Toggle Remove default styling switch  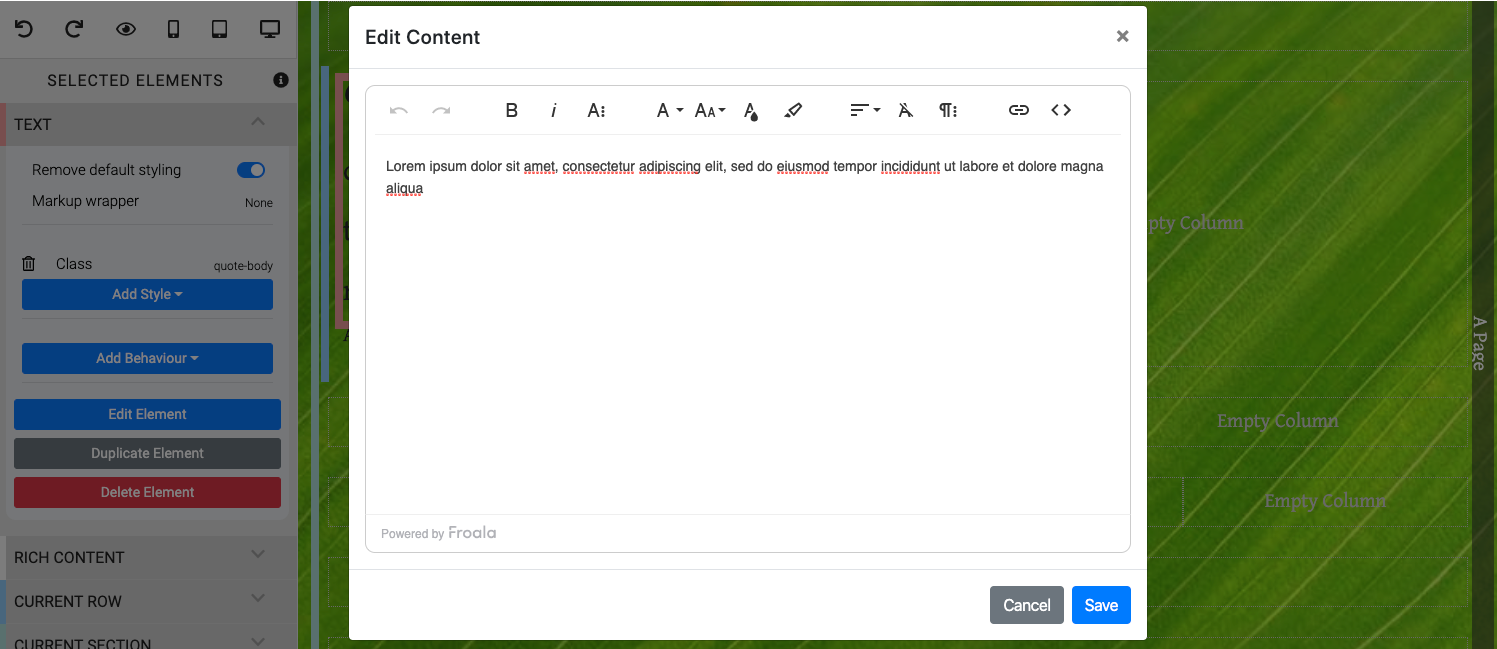(x=251, y=170)
